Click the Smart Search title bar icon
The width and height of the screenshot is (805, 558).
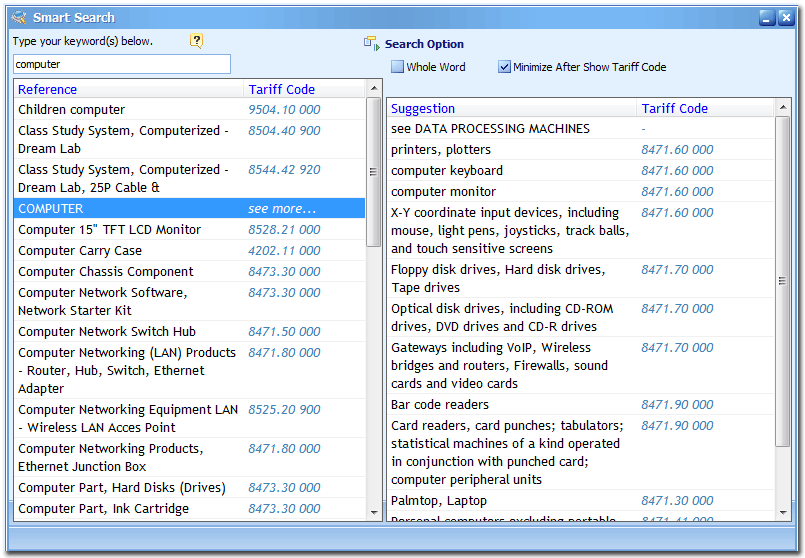pyautogui.click(x=18, y=17)
